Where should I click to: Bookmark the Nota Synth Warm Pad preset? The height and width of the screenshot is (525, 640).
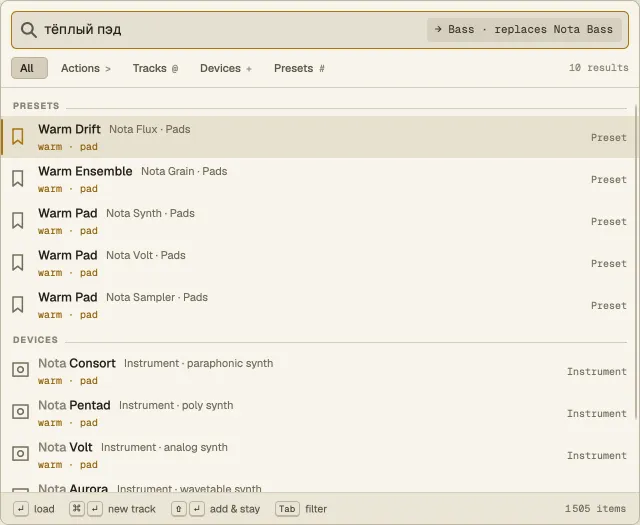pyautogui.click(x=18, y=221)
